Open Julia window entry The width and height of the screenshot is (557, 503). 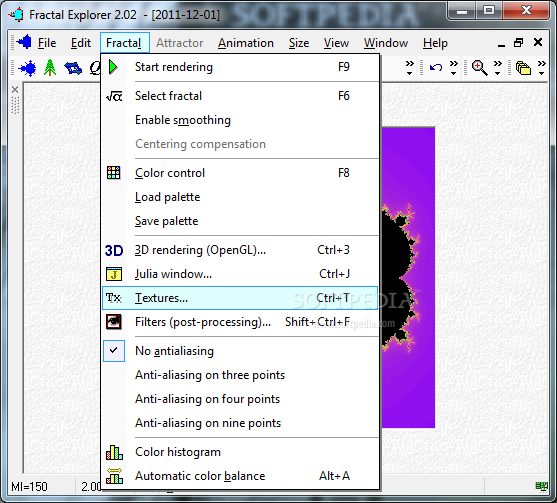click(x=240, y=274)
